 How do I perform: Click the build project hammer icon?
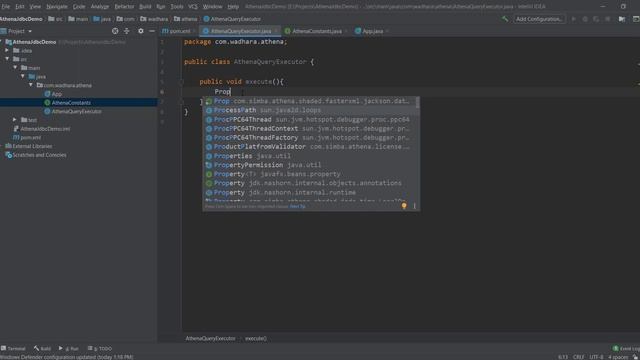(x=505, y=19)
